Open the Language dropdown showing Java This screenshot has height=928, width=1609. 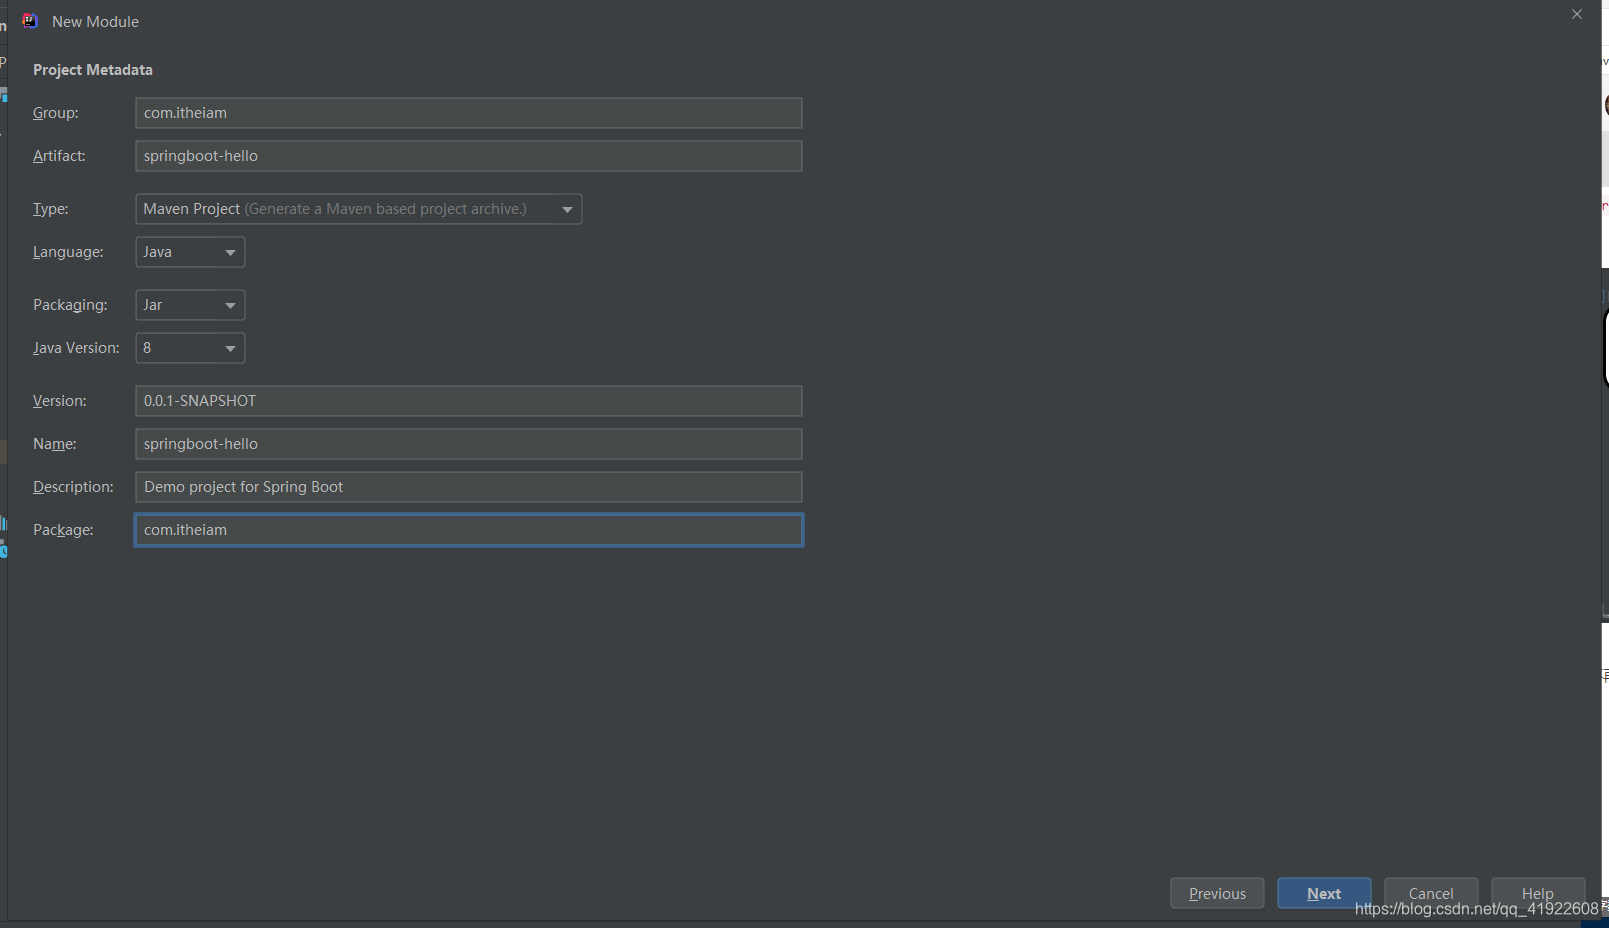tap(190, 252)
